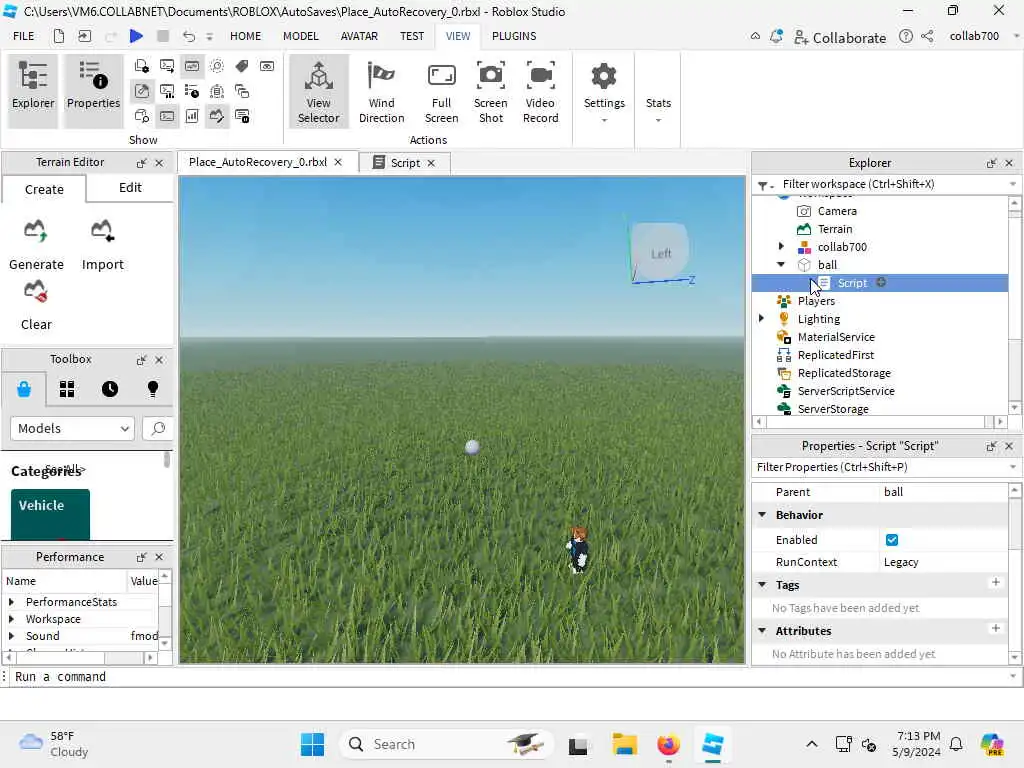
Task: Click the Undo arrow icon
Action: click(x=188, y=36)
